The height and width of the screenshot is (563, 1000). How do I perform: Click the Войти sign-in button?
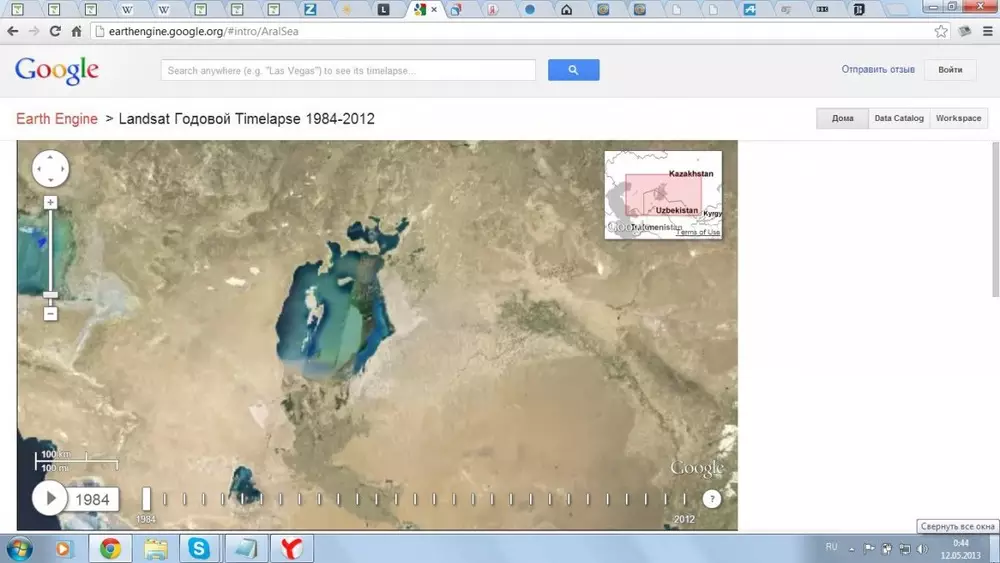950,70
